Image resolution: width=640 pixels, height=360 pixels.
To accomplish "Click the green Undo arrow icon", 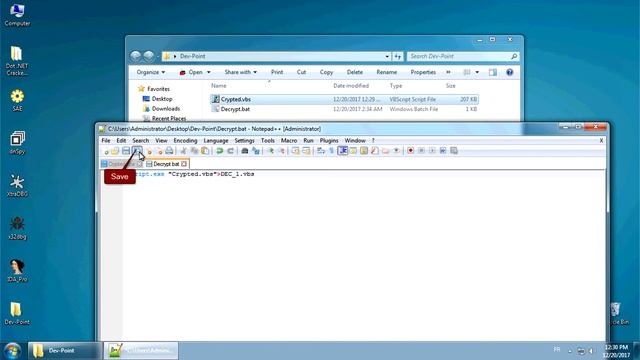I will (220, 151).
